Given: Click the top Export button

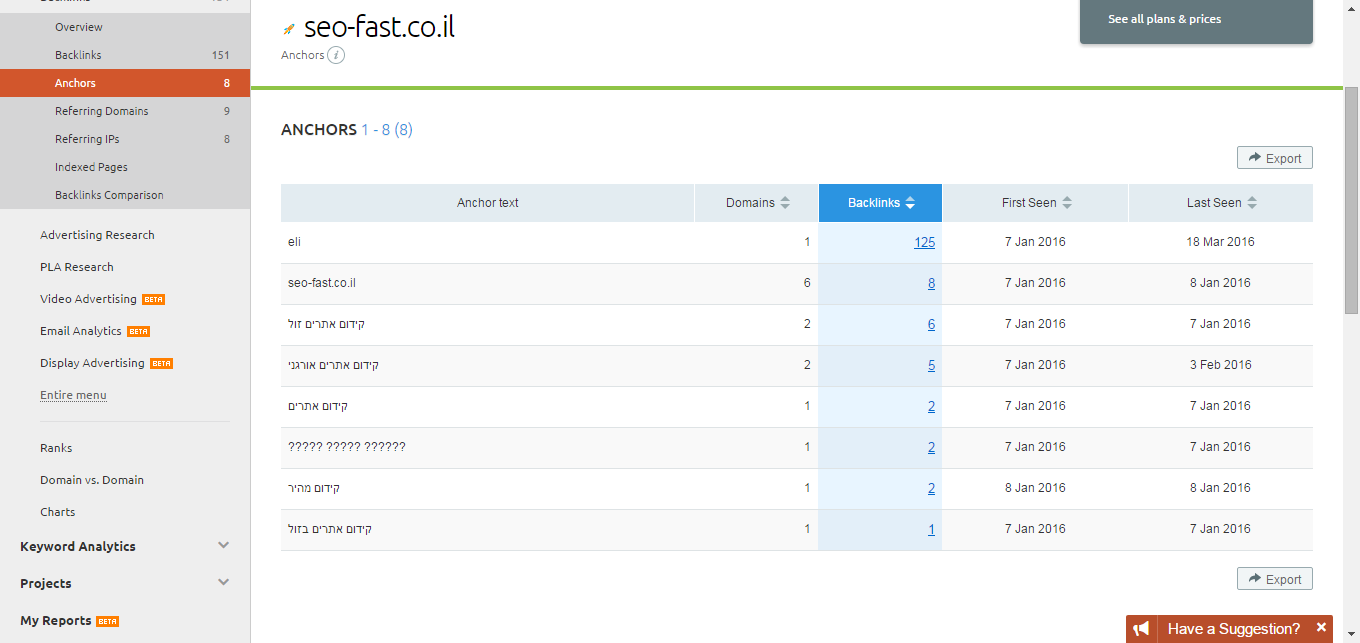Looking at the screenshot, I should 1274,158.
